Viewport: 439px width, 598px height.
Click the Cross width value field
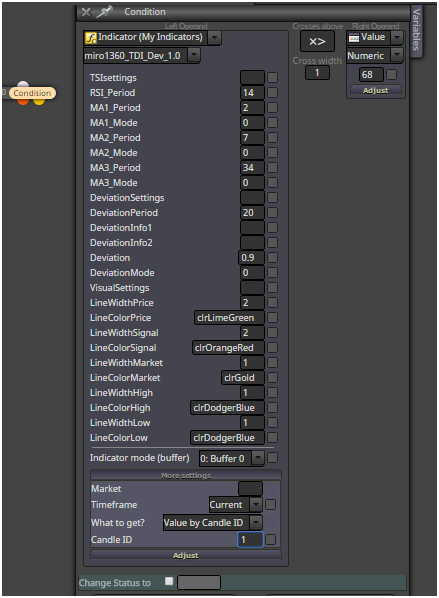(x=317, y=72)
